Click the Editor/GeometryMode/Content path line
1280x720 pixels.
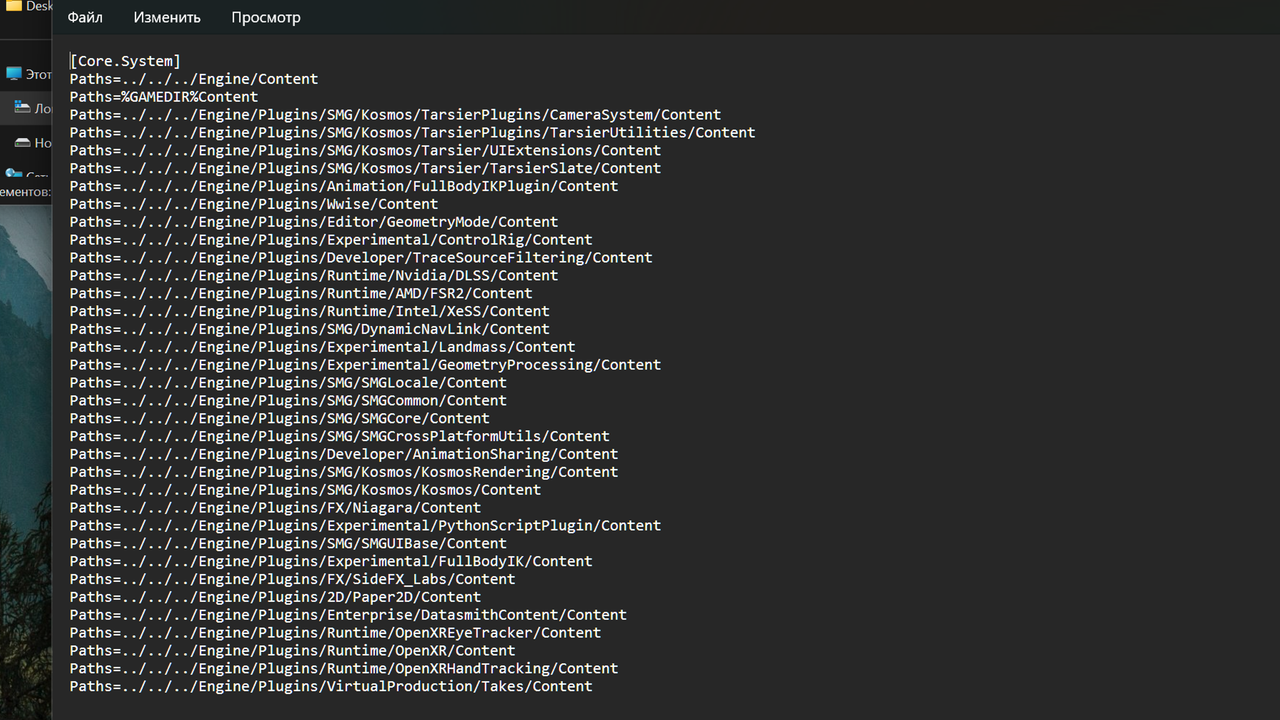pos(314,222)
